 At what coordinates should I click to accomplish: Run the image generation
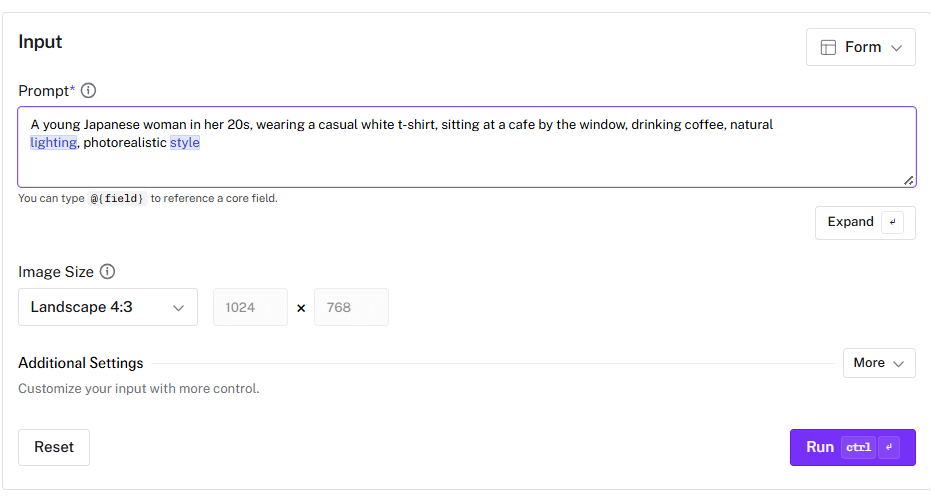coord(820,447)
